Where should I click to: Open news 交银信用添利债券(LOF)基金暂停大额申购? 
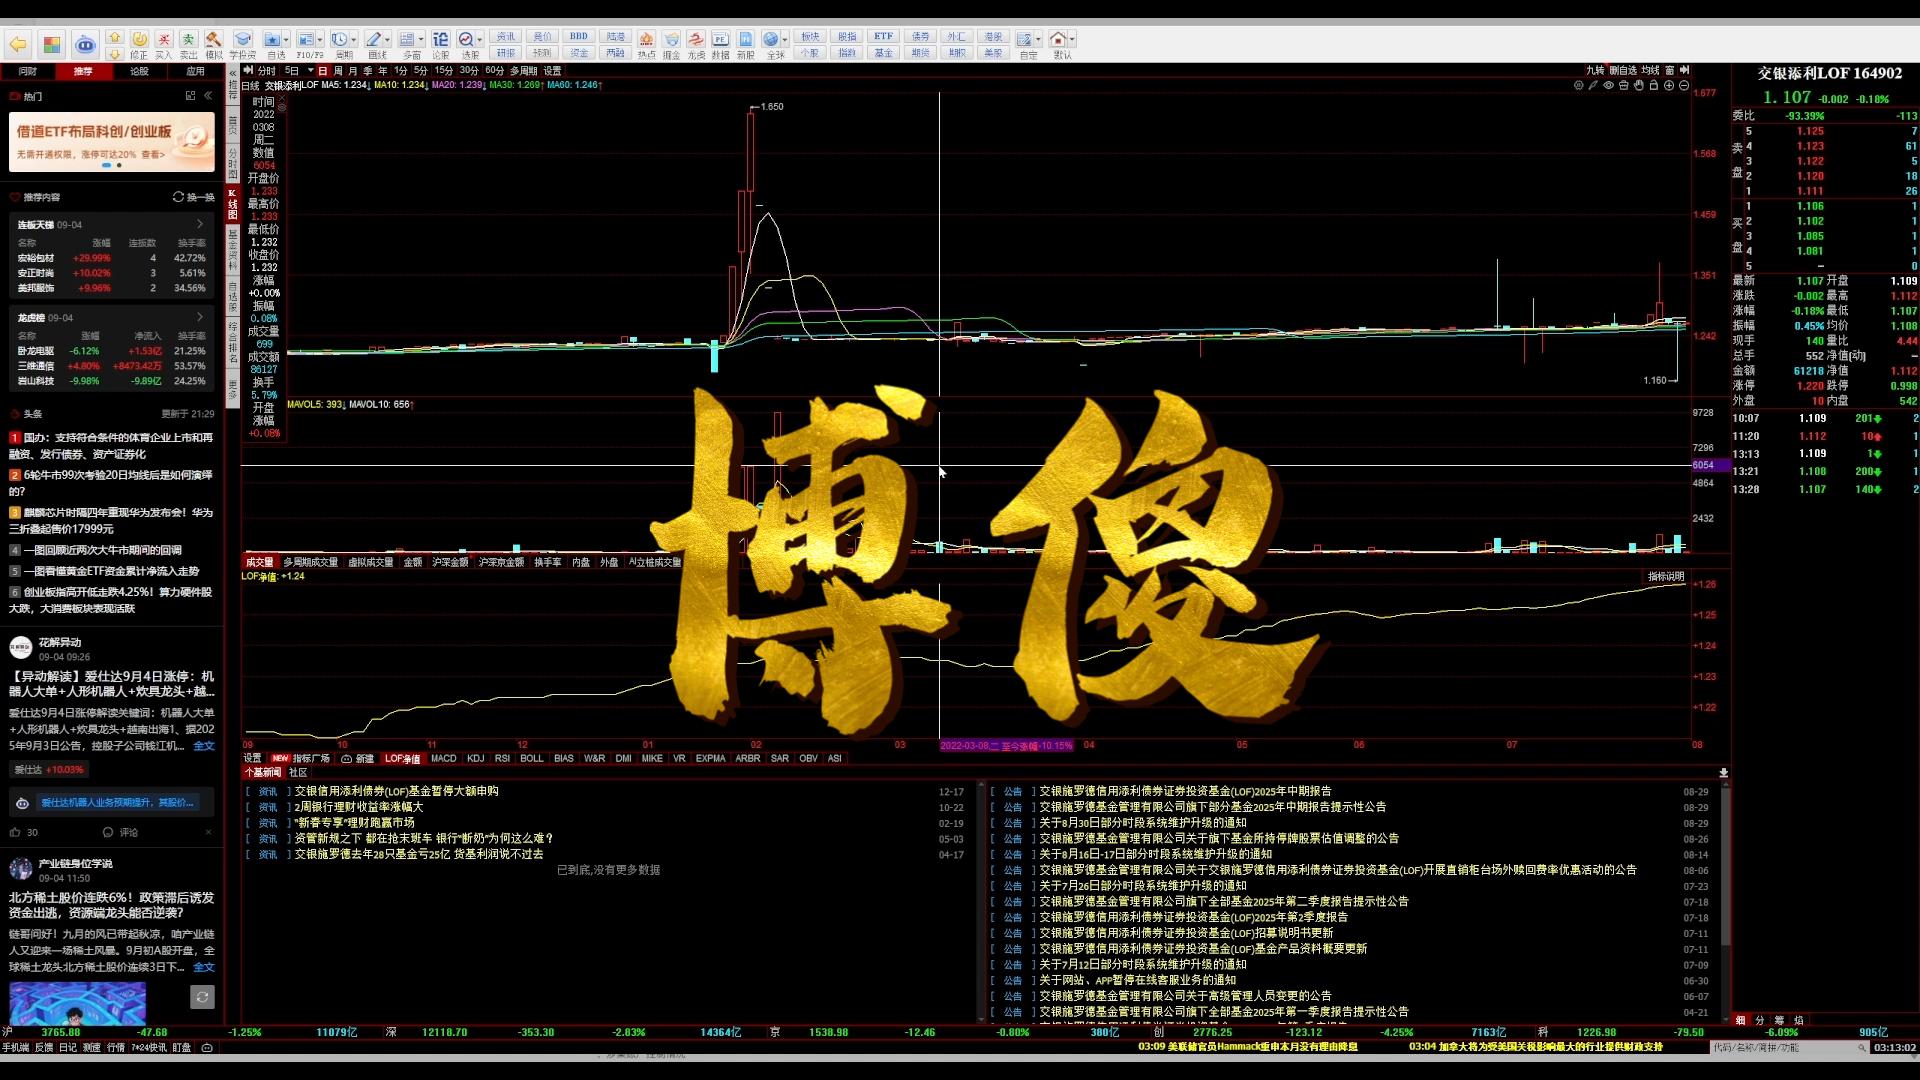(396, 791)
